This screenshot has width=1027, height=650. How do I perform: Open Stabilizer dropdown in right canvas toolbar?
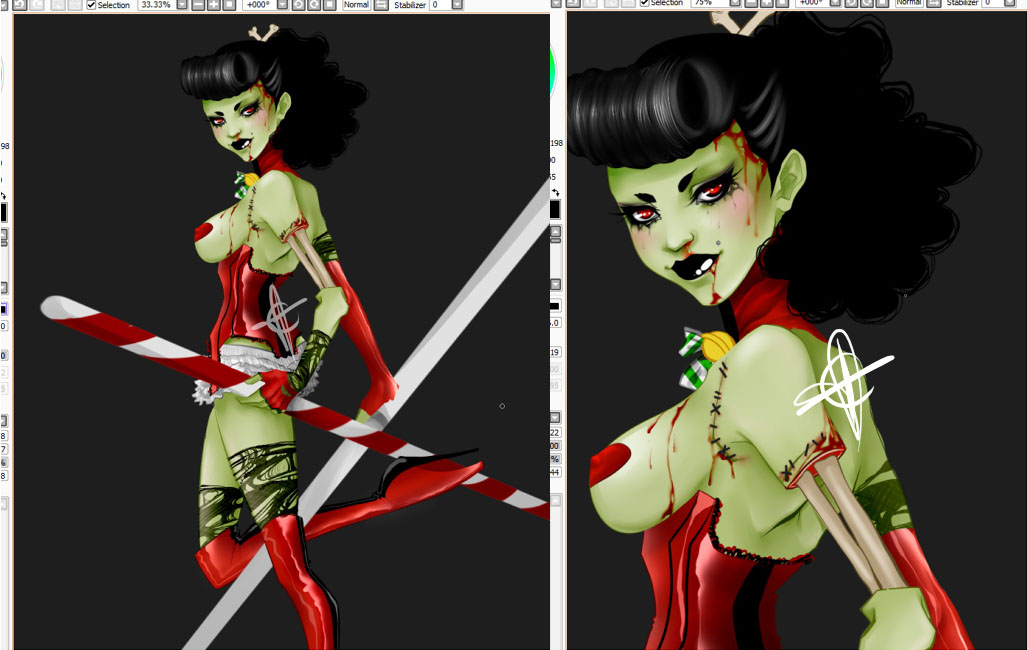(x=1011, y=3)
